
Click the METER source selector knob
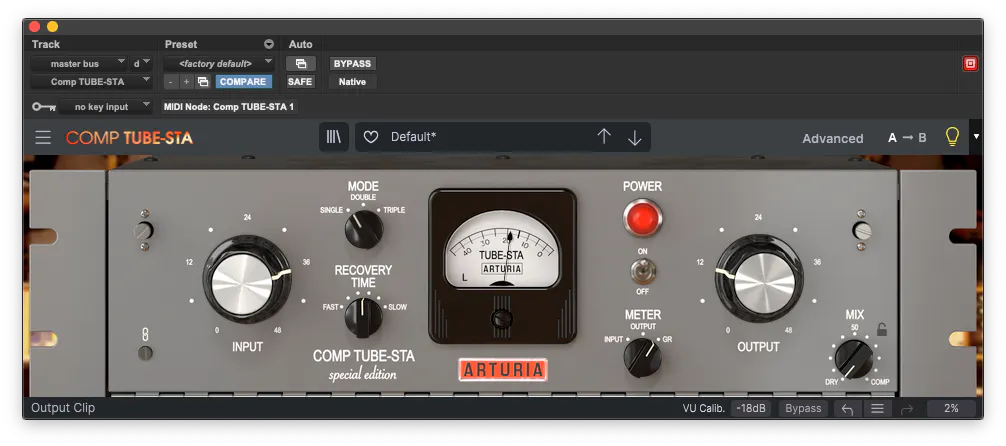[x=642, y=358]
